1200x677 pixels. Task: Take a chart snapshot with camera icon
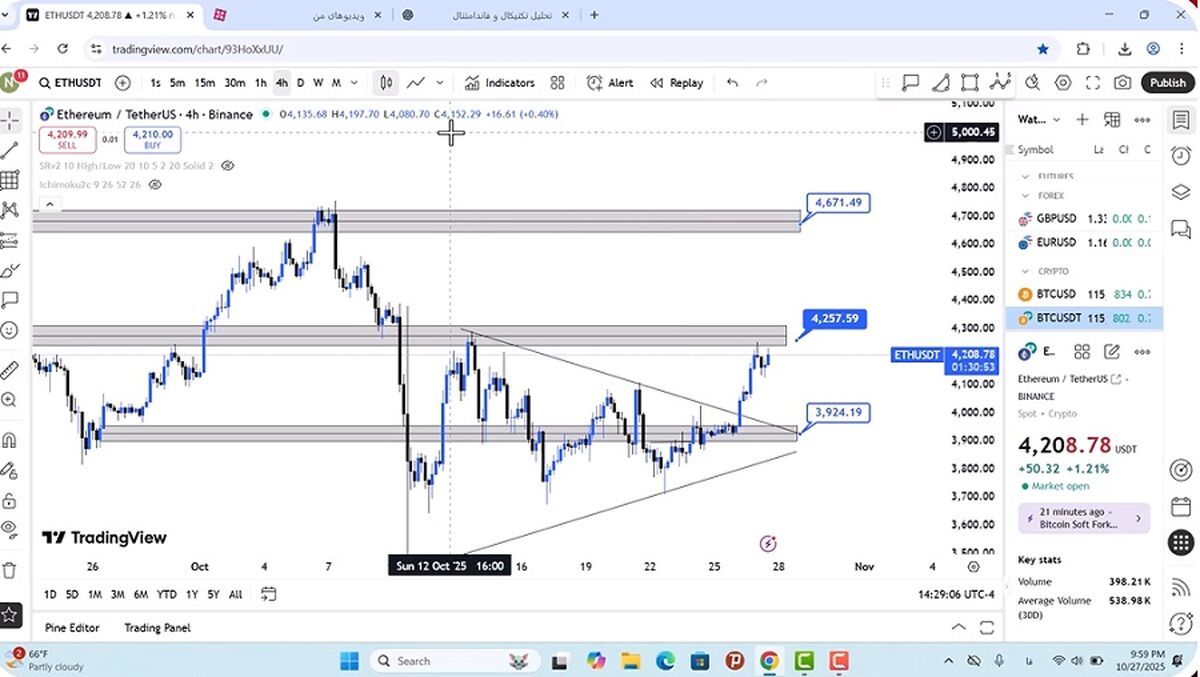(1123, 83)
